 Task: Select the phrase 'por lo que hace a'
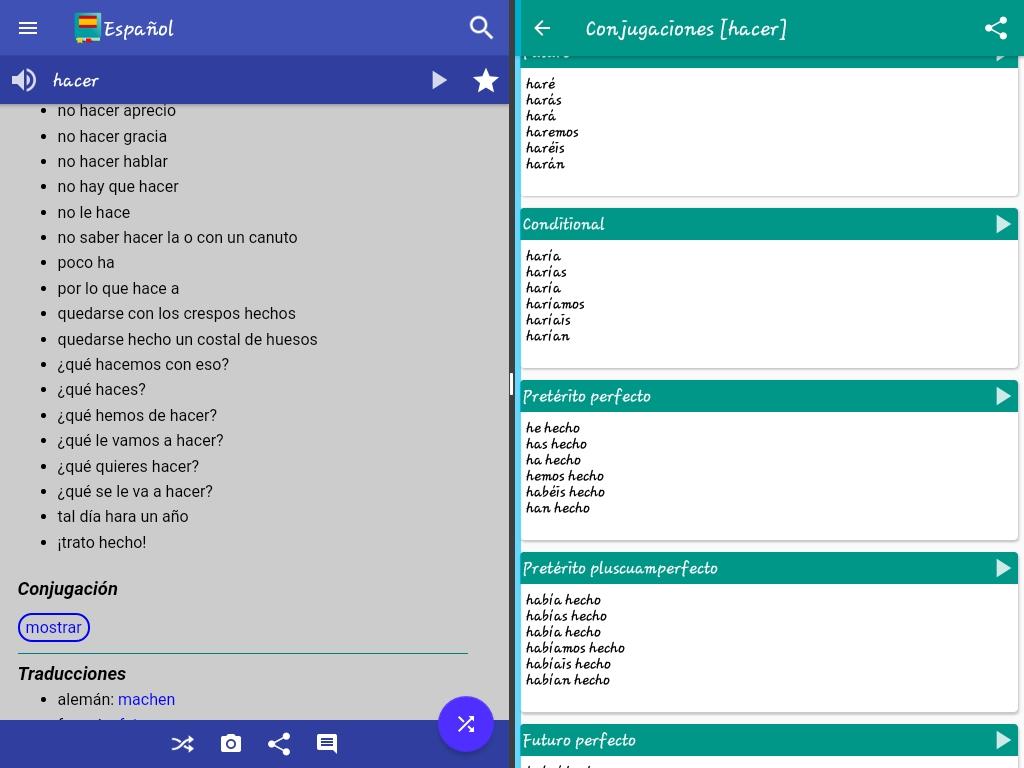click(x=118, y=288)
